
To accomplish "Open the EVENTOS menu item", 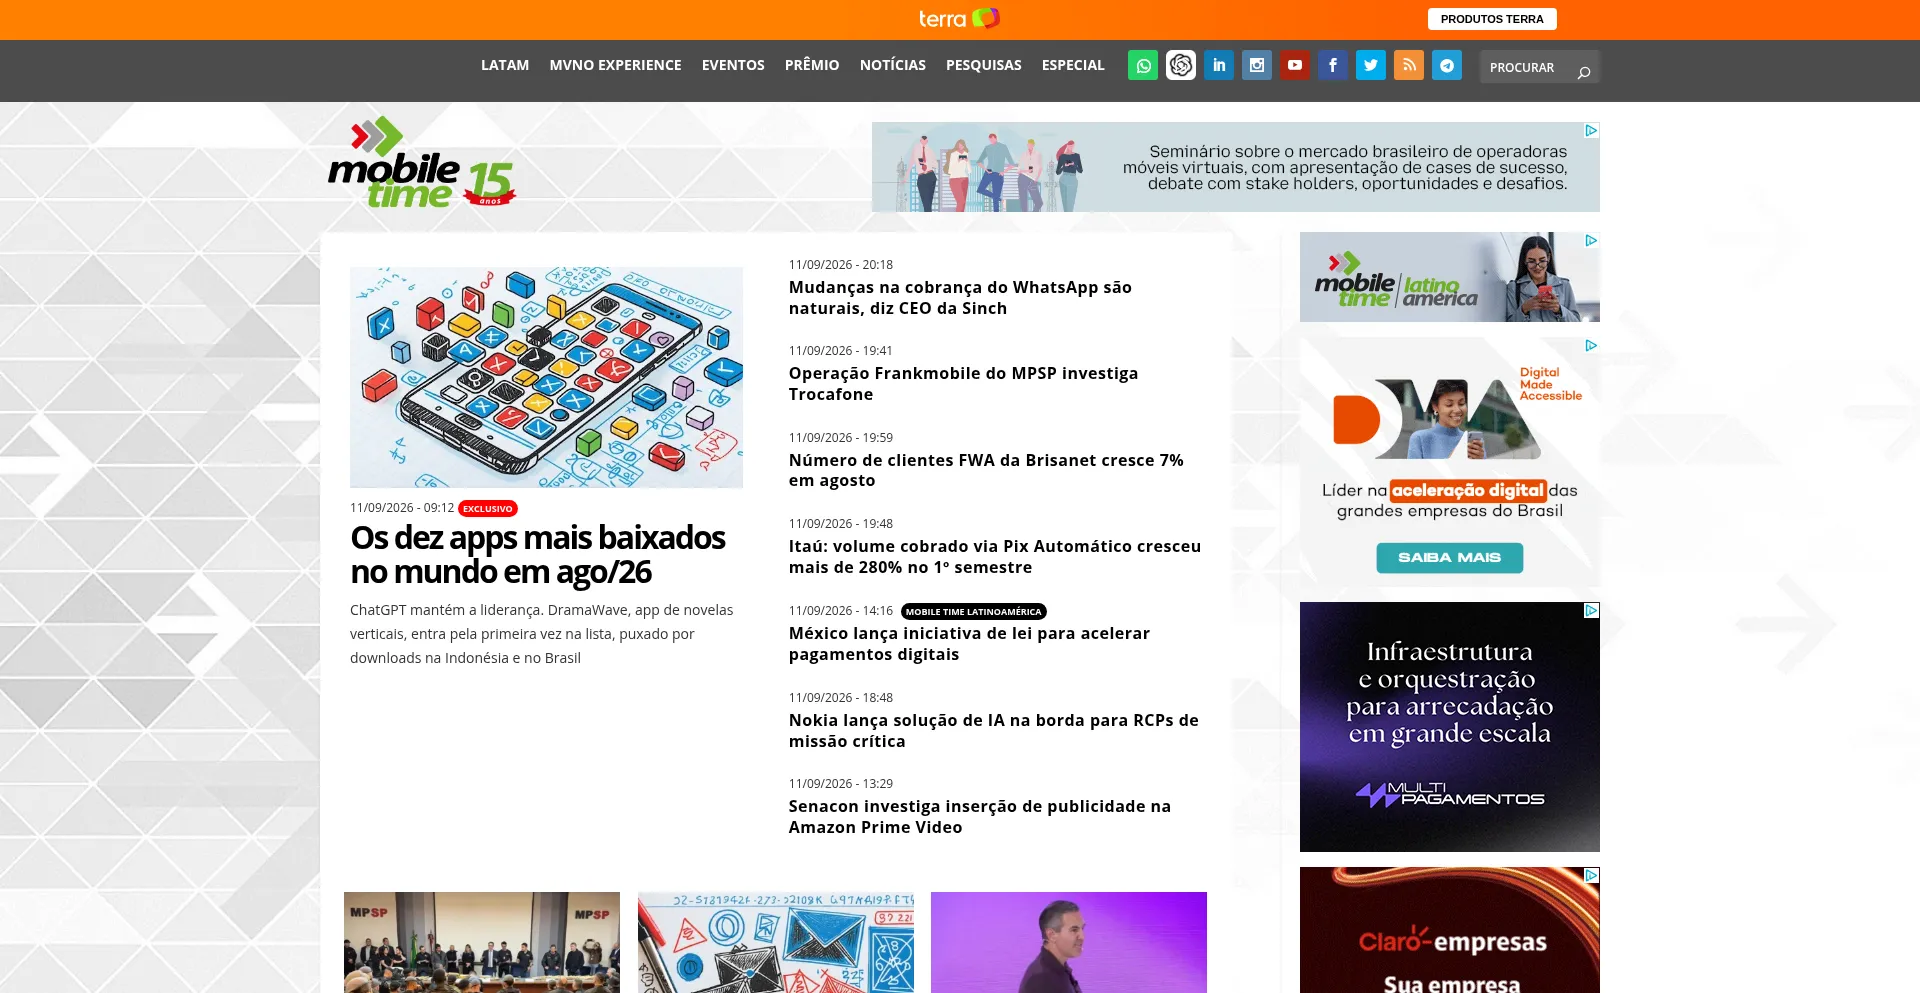I will pyautogui.click(x=733, y=65).
